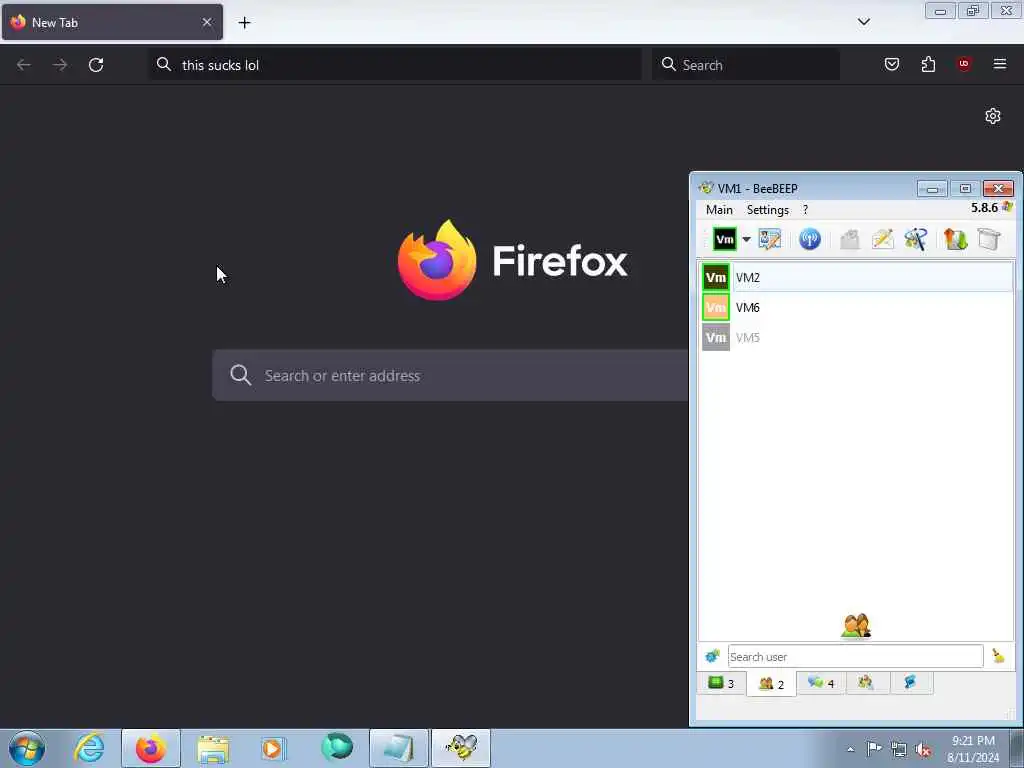Select user VM6 in the user list

857,308
